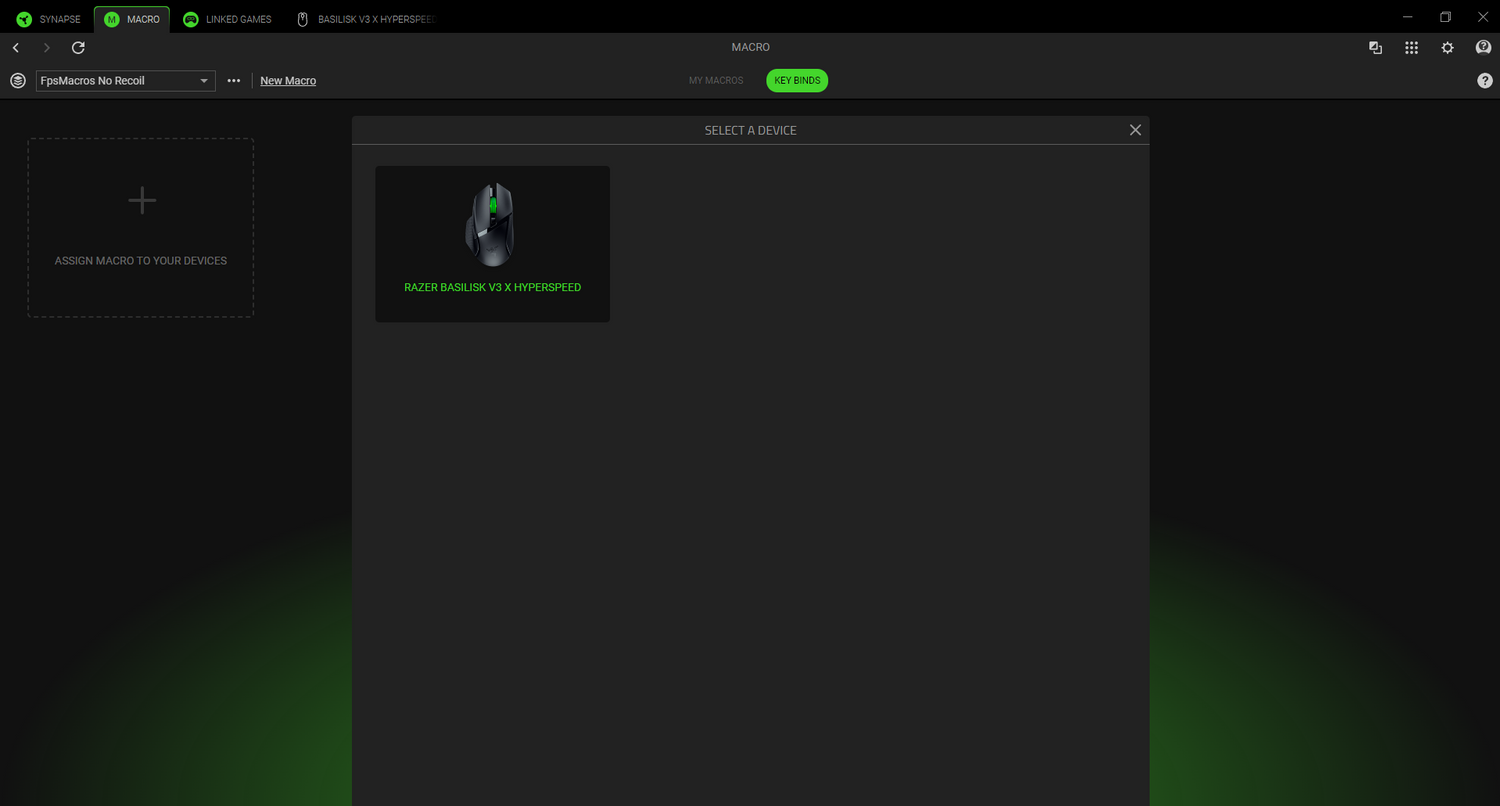1500x806 pixels.
Task: Open the modules grid icon
Action: [x=1411, y=48]
